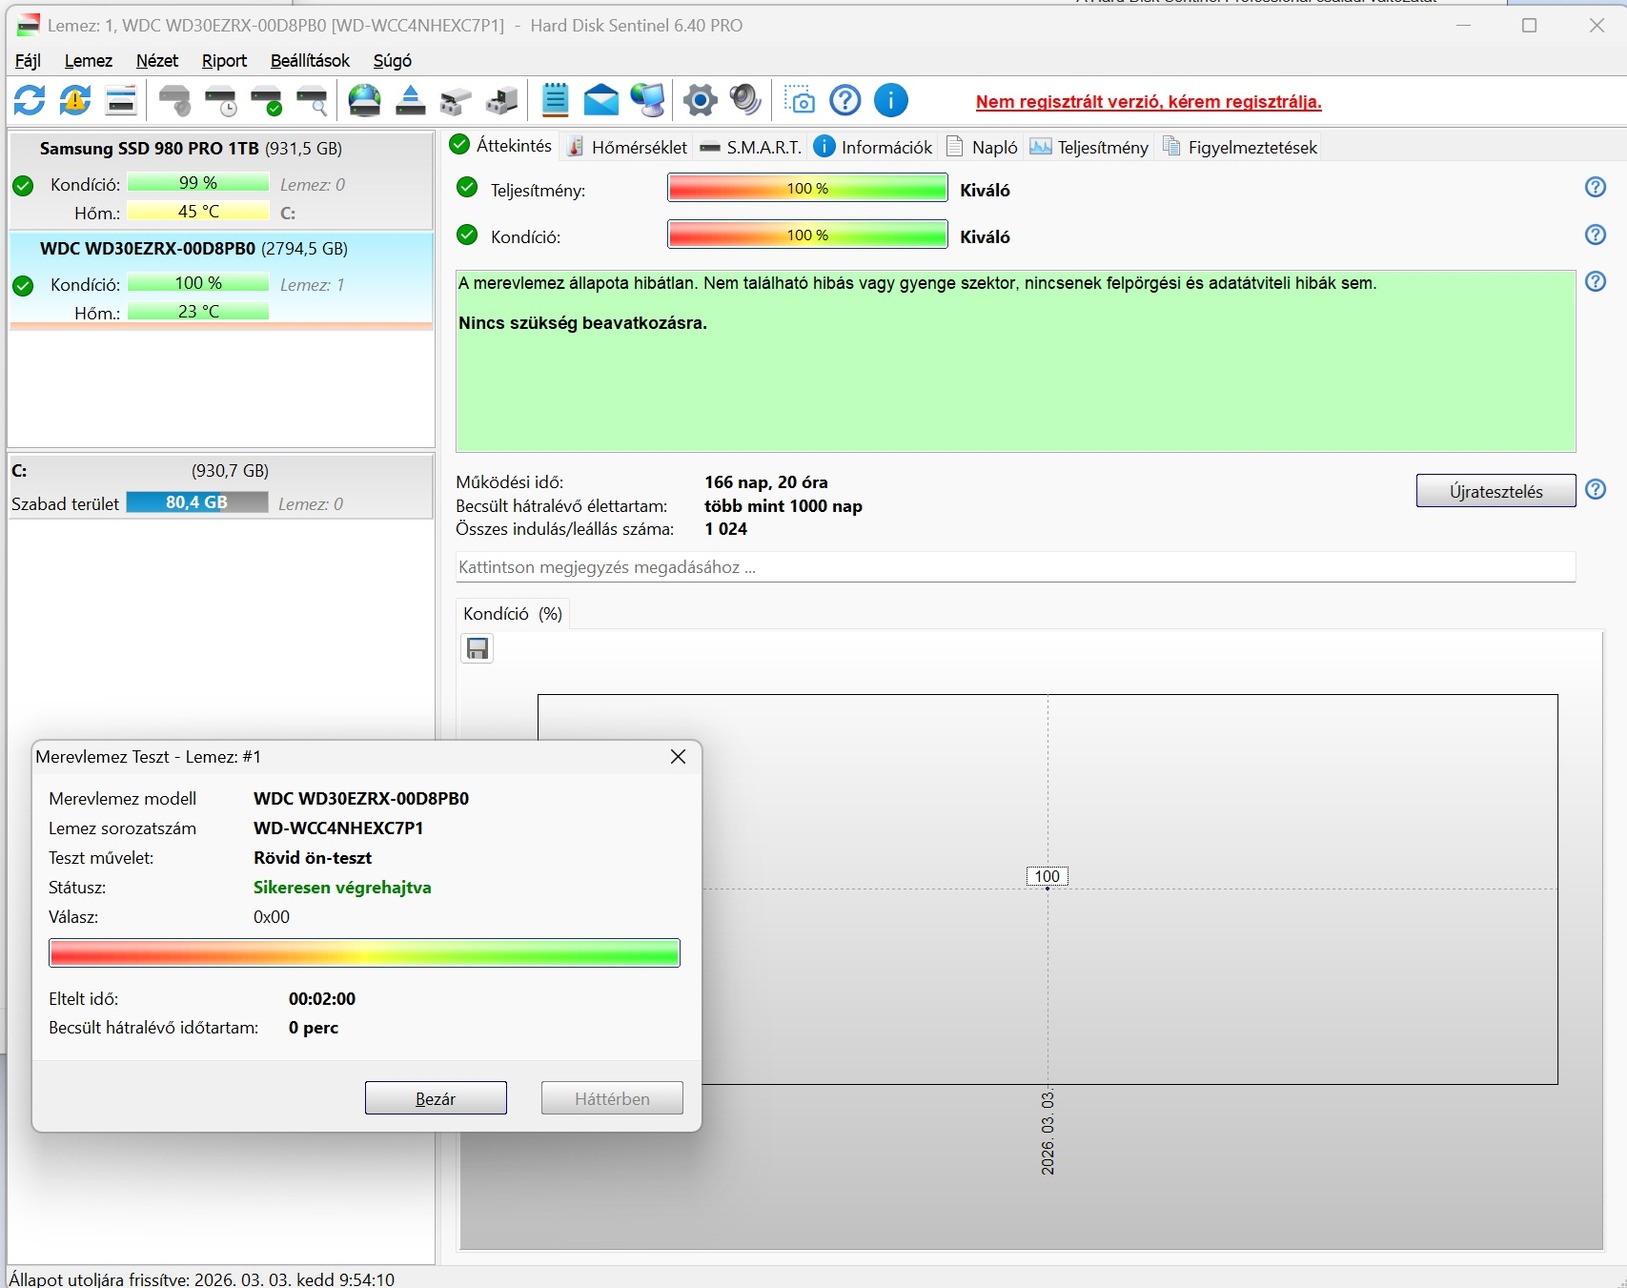Click the disk with clock toolbar icon

click(221, 100)
